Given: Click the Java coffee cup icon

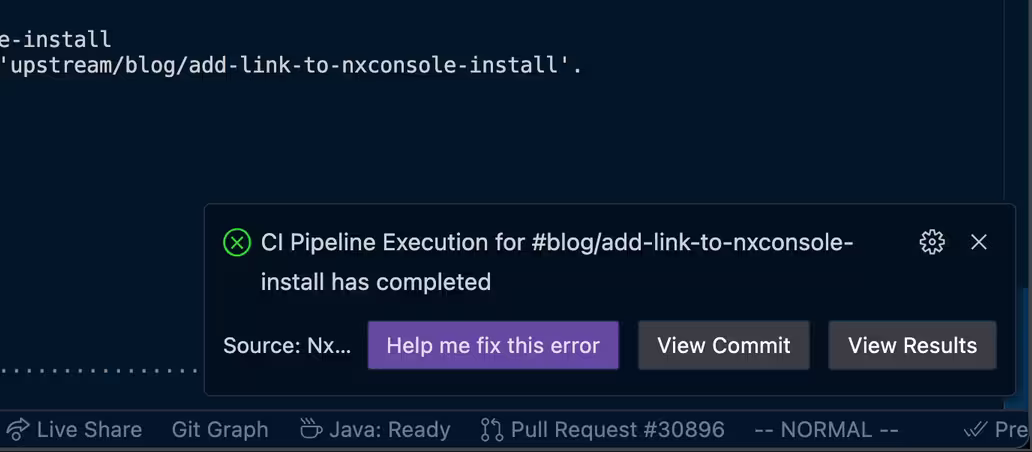Looking at the screenshot, I should pos(311,430).
